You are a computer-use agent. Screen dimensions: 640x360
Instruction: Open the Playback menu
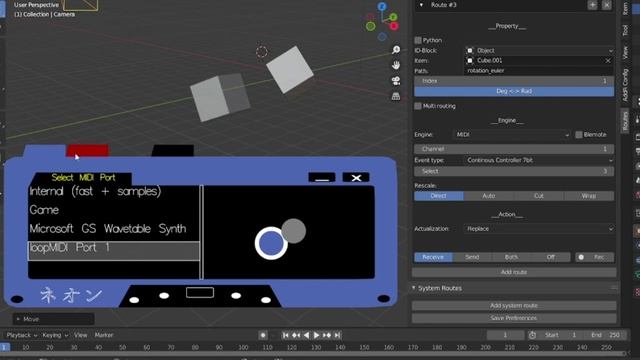(x=22, y=335)
